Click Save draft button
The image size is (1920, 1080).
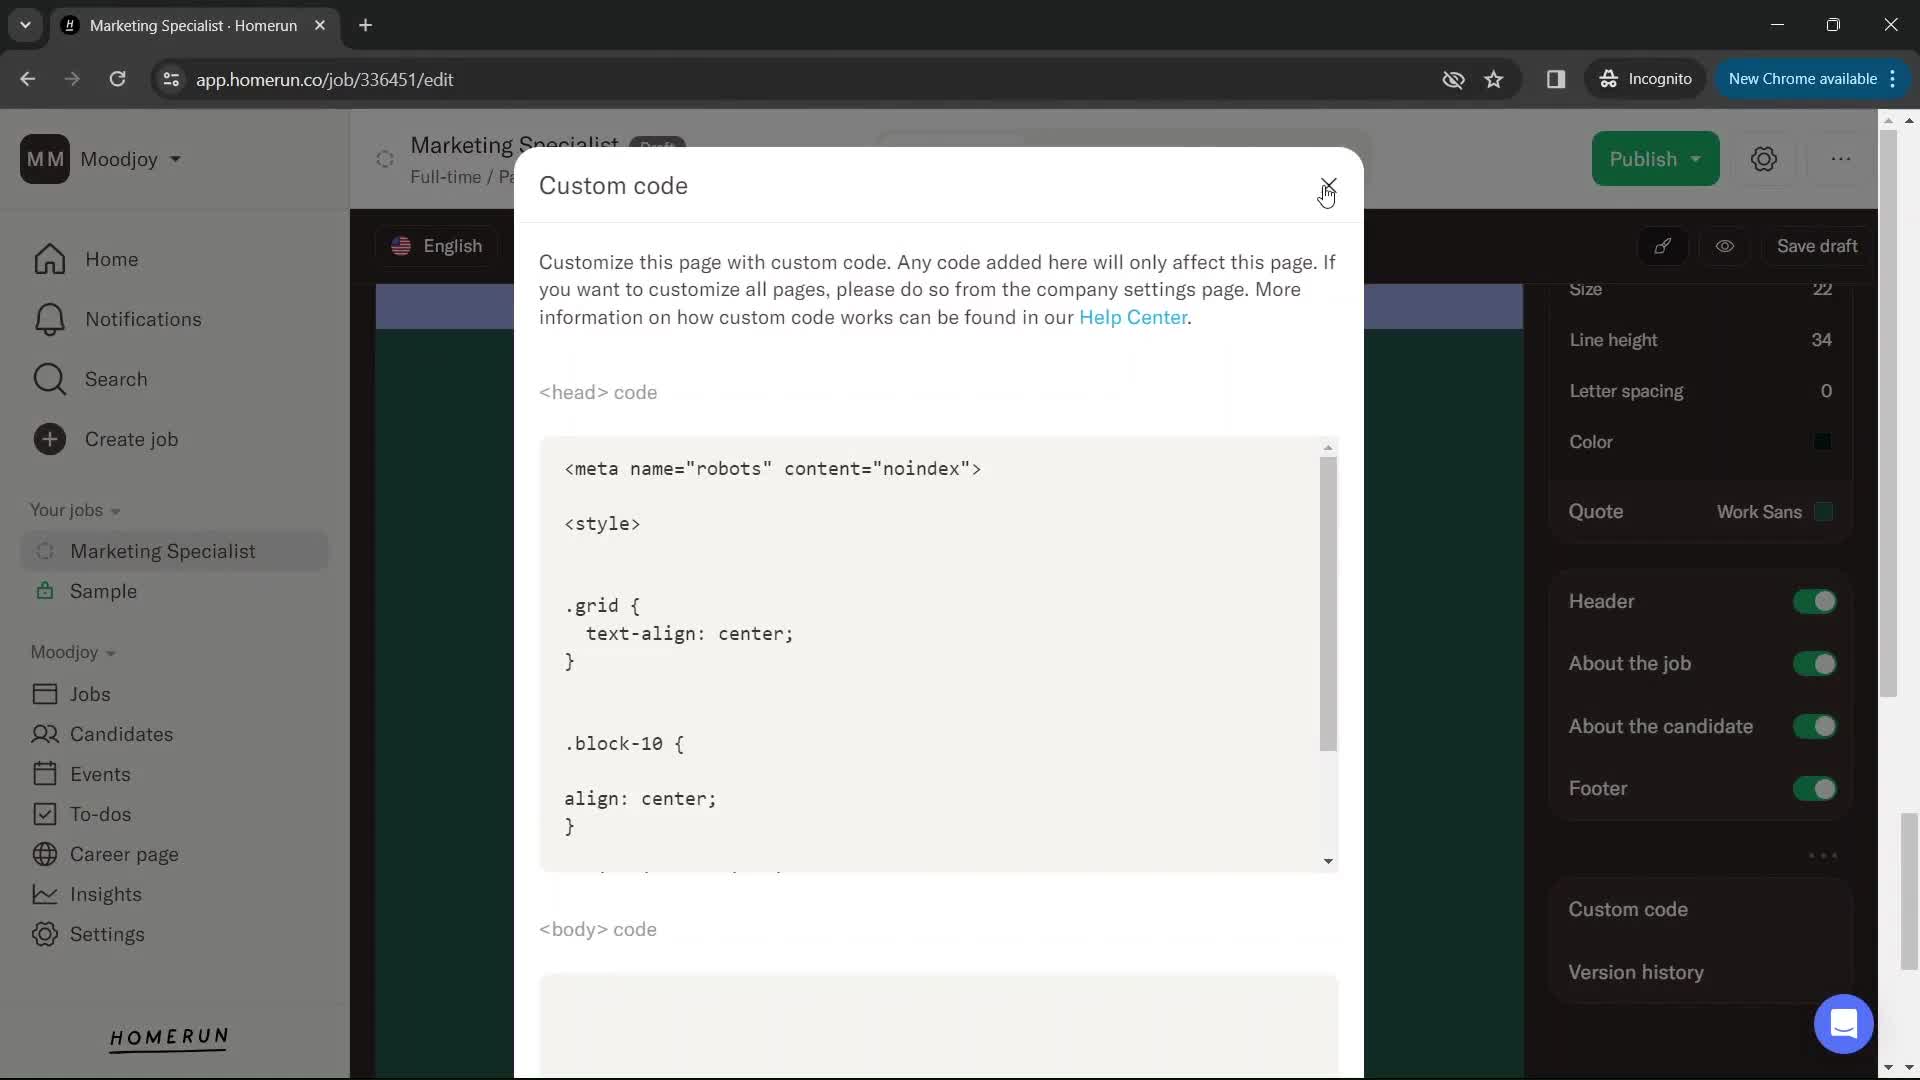click(x=1816, y=246)
